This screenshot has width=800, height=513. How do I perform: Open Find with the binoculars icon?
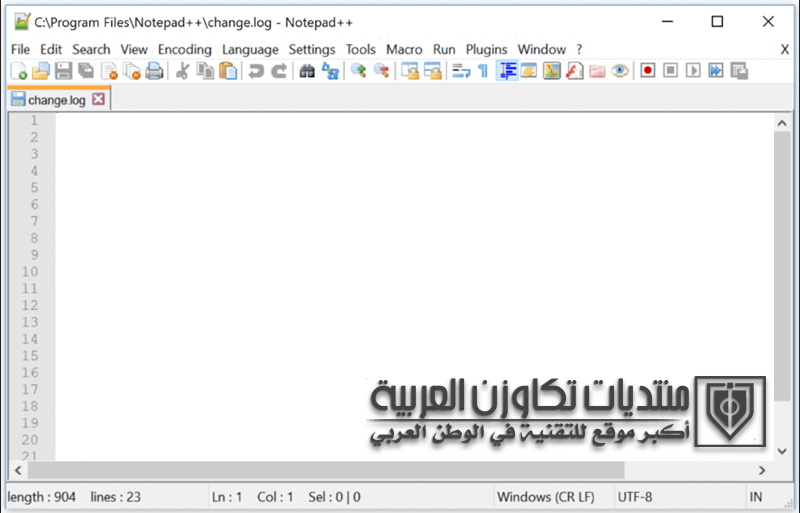307,71
